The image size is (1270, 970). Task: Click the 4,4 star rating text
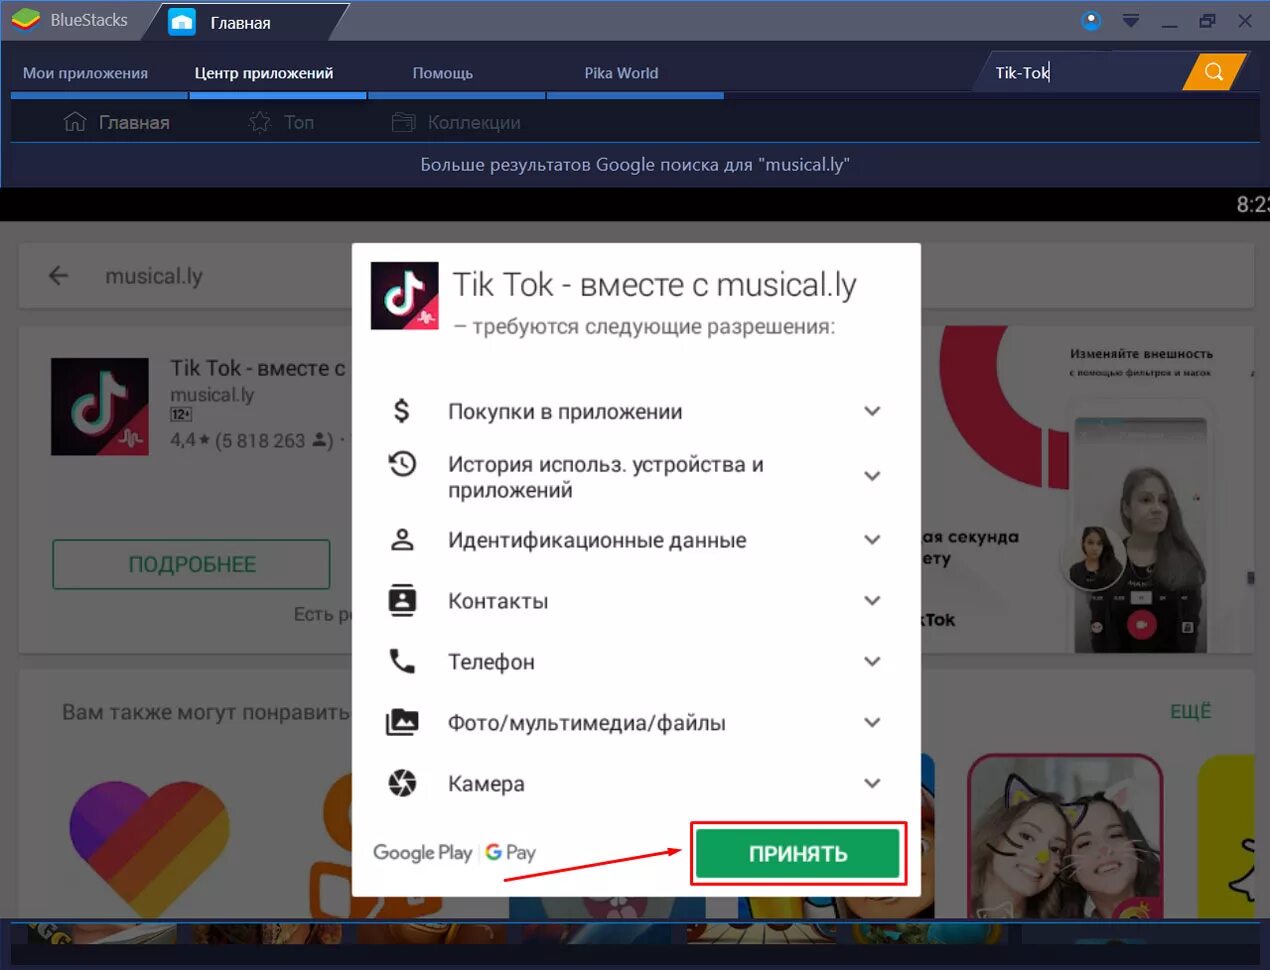251,440
